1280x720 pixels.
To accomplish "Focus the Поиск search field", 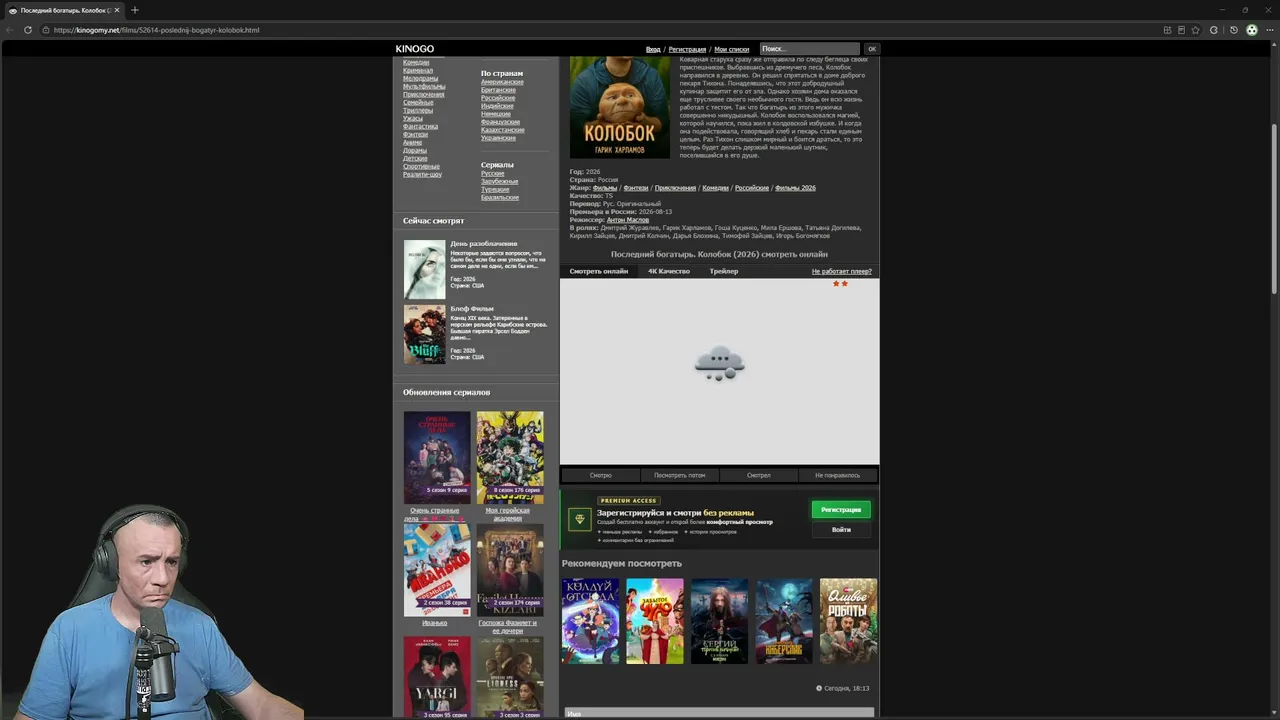I will click(809, 49).
